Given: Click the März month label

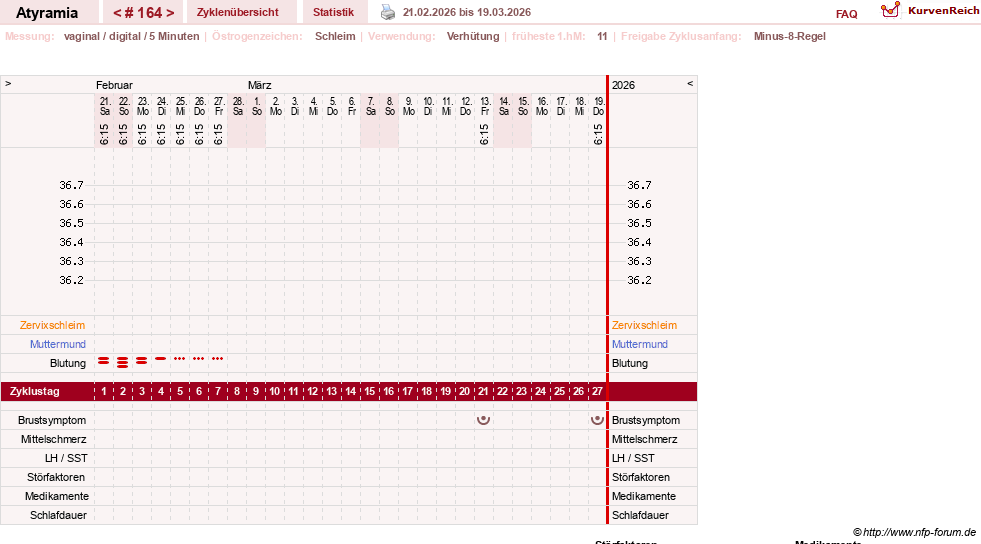Looking at the screenshot, I should pyautogui.click(x=260, y=85).
